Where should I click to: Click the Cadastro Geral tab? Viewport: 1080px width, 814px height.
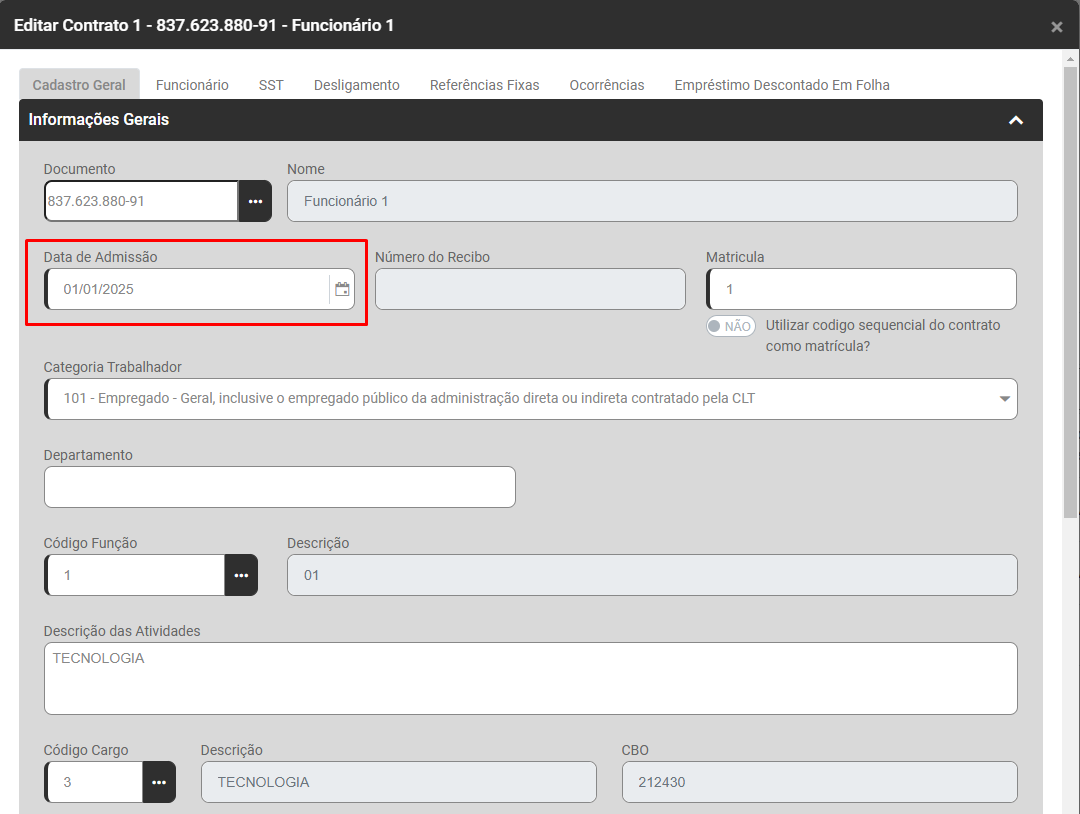79,85
